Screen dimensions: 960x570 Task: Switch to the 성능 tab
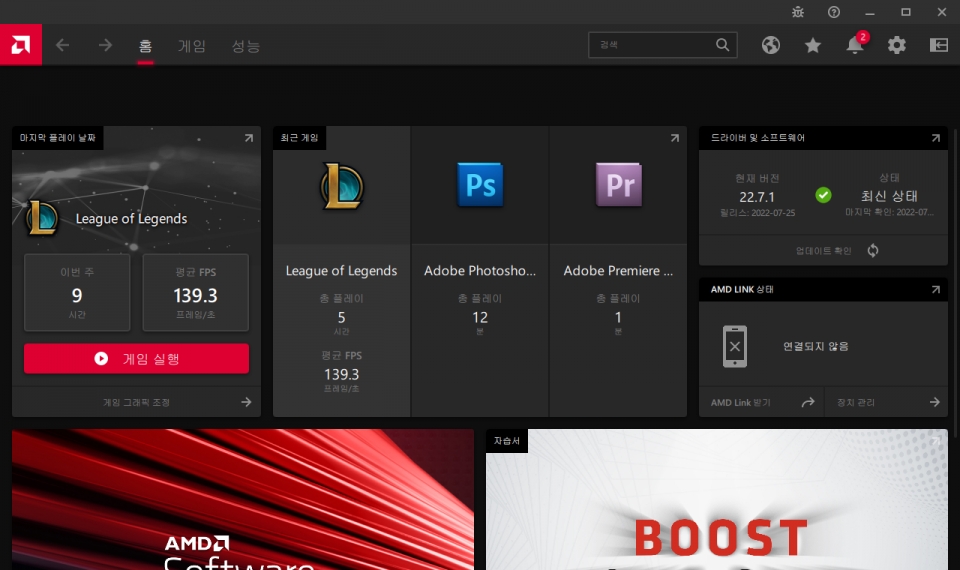coord(246,46)
